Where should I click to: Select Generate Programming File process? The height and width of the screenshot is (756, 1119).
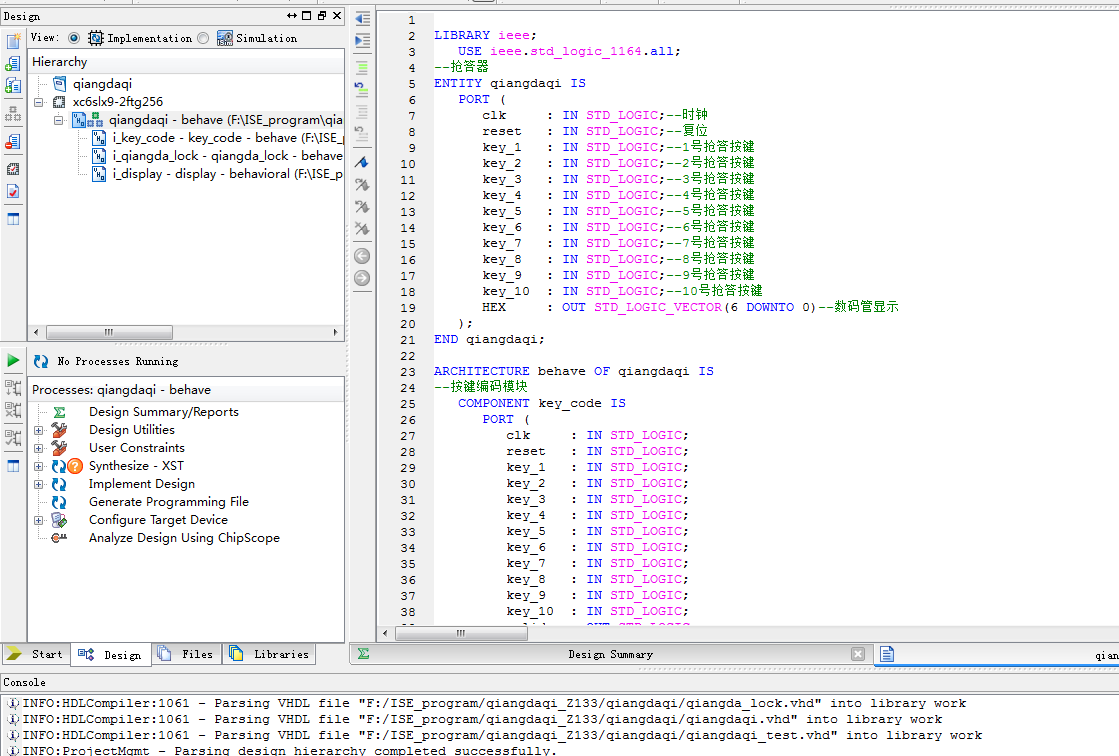pos(168,502)
